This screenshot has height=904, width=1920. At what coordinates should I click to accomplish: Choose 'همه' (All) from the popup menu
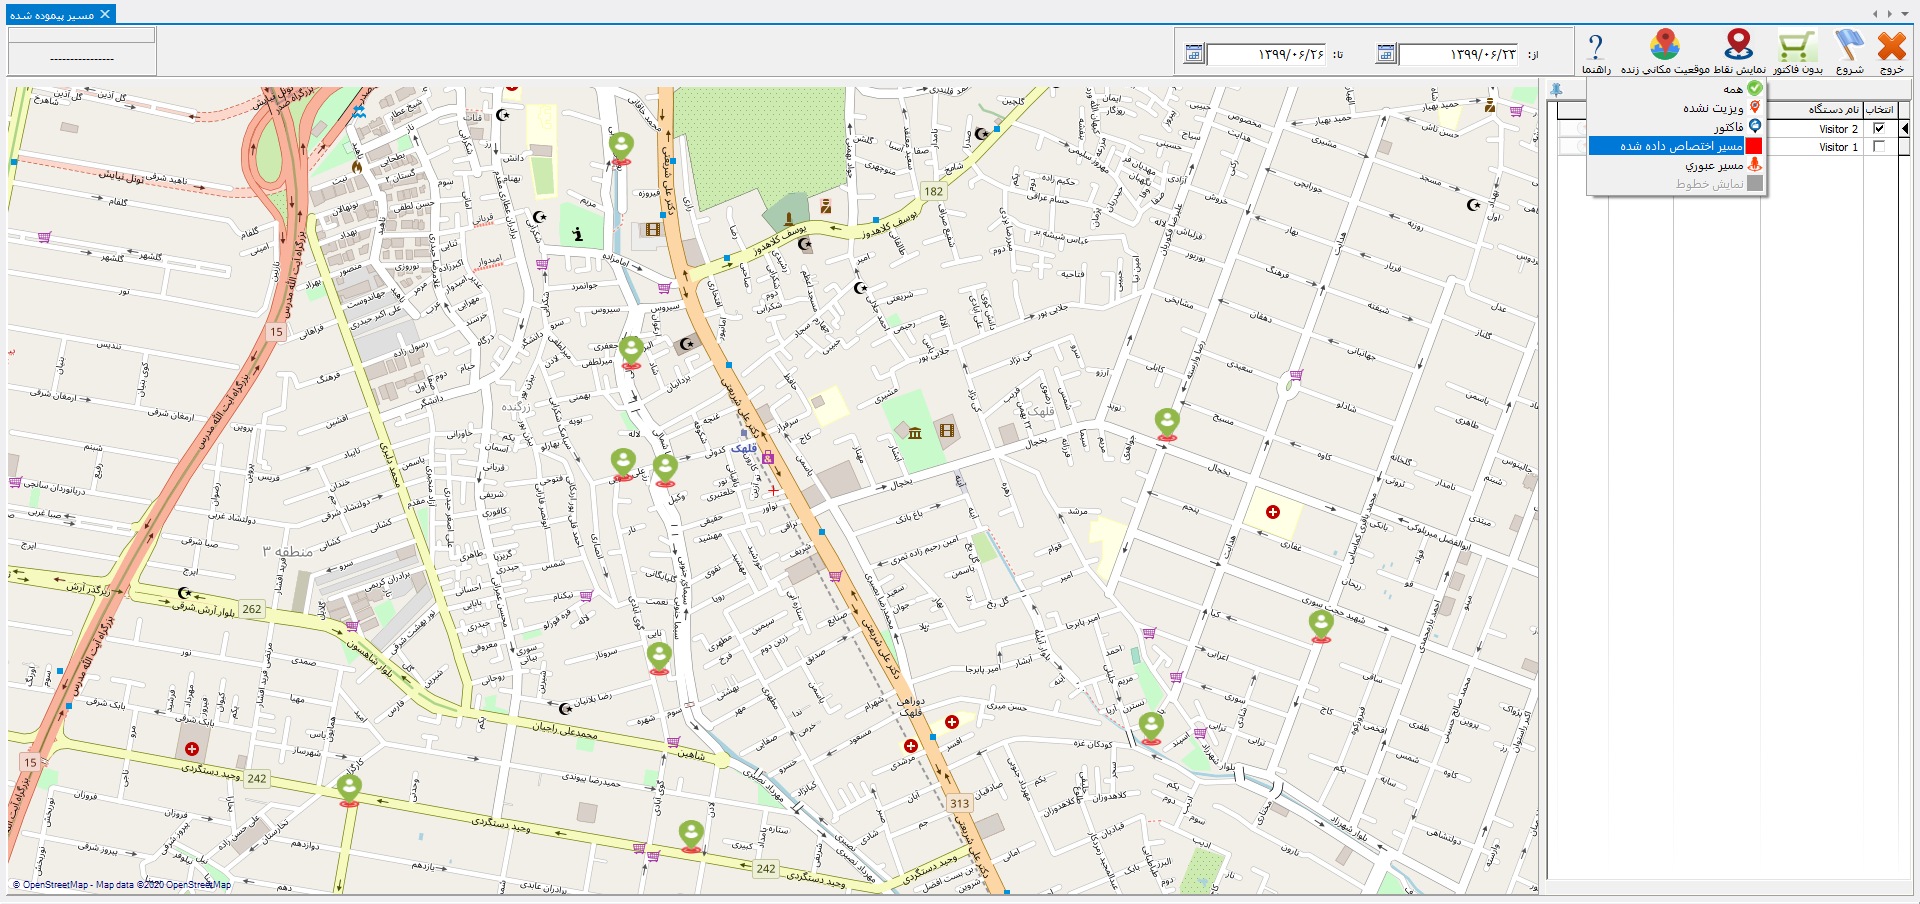click(1732, 89)
